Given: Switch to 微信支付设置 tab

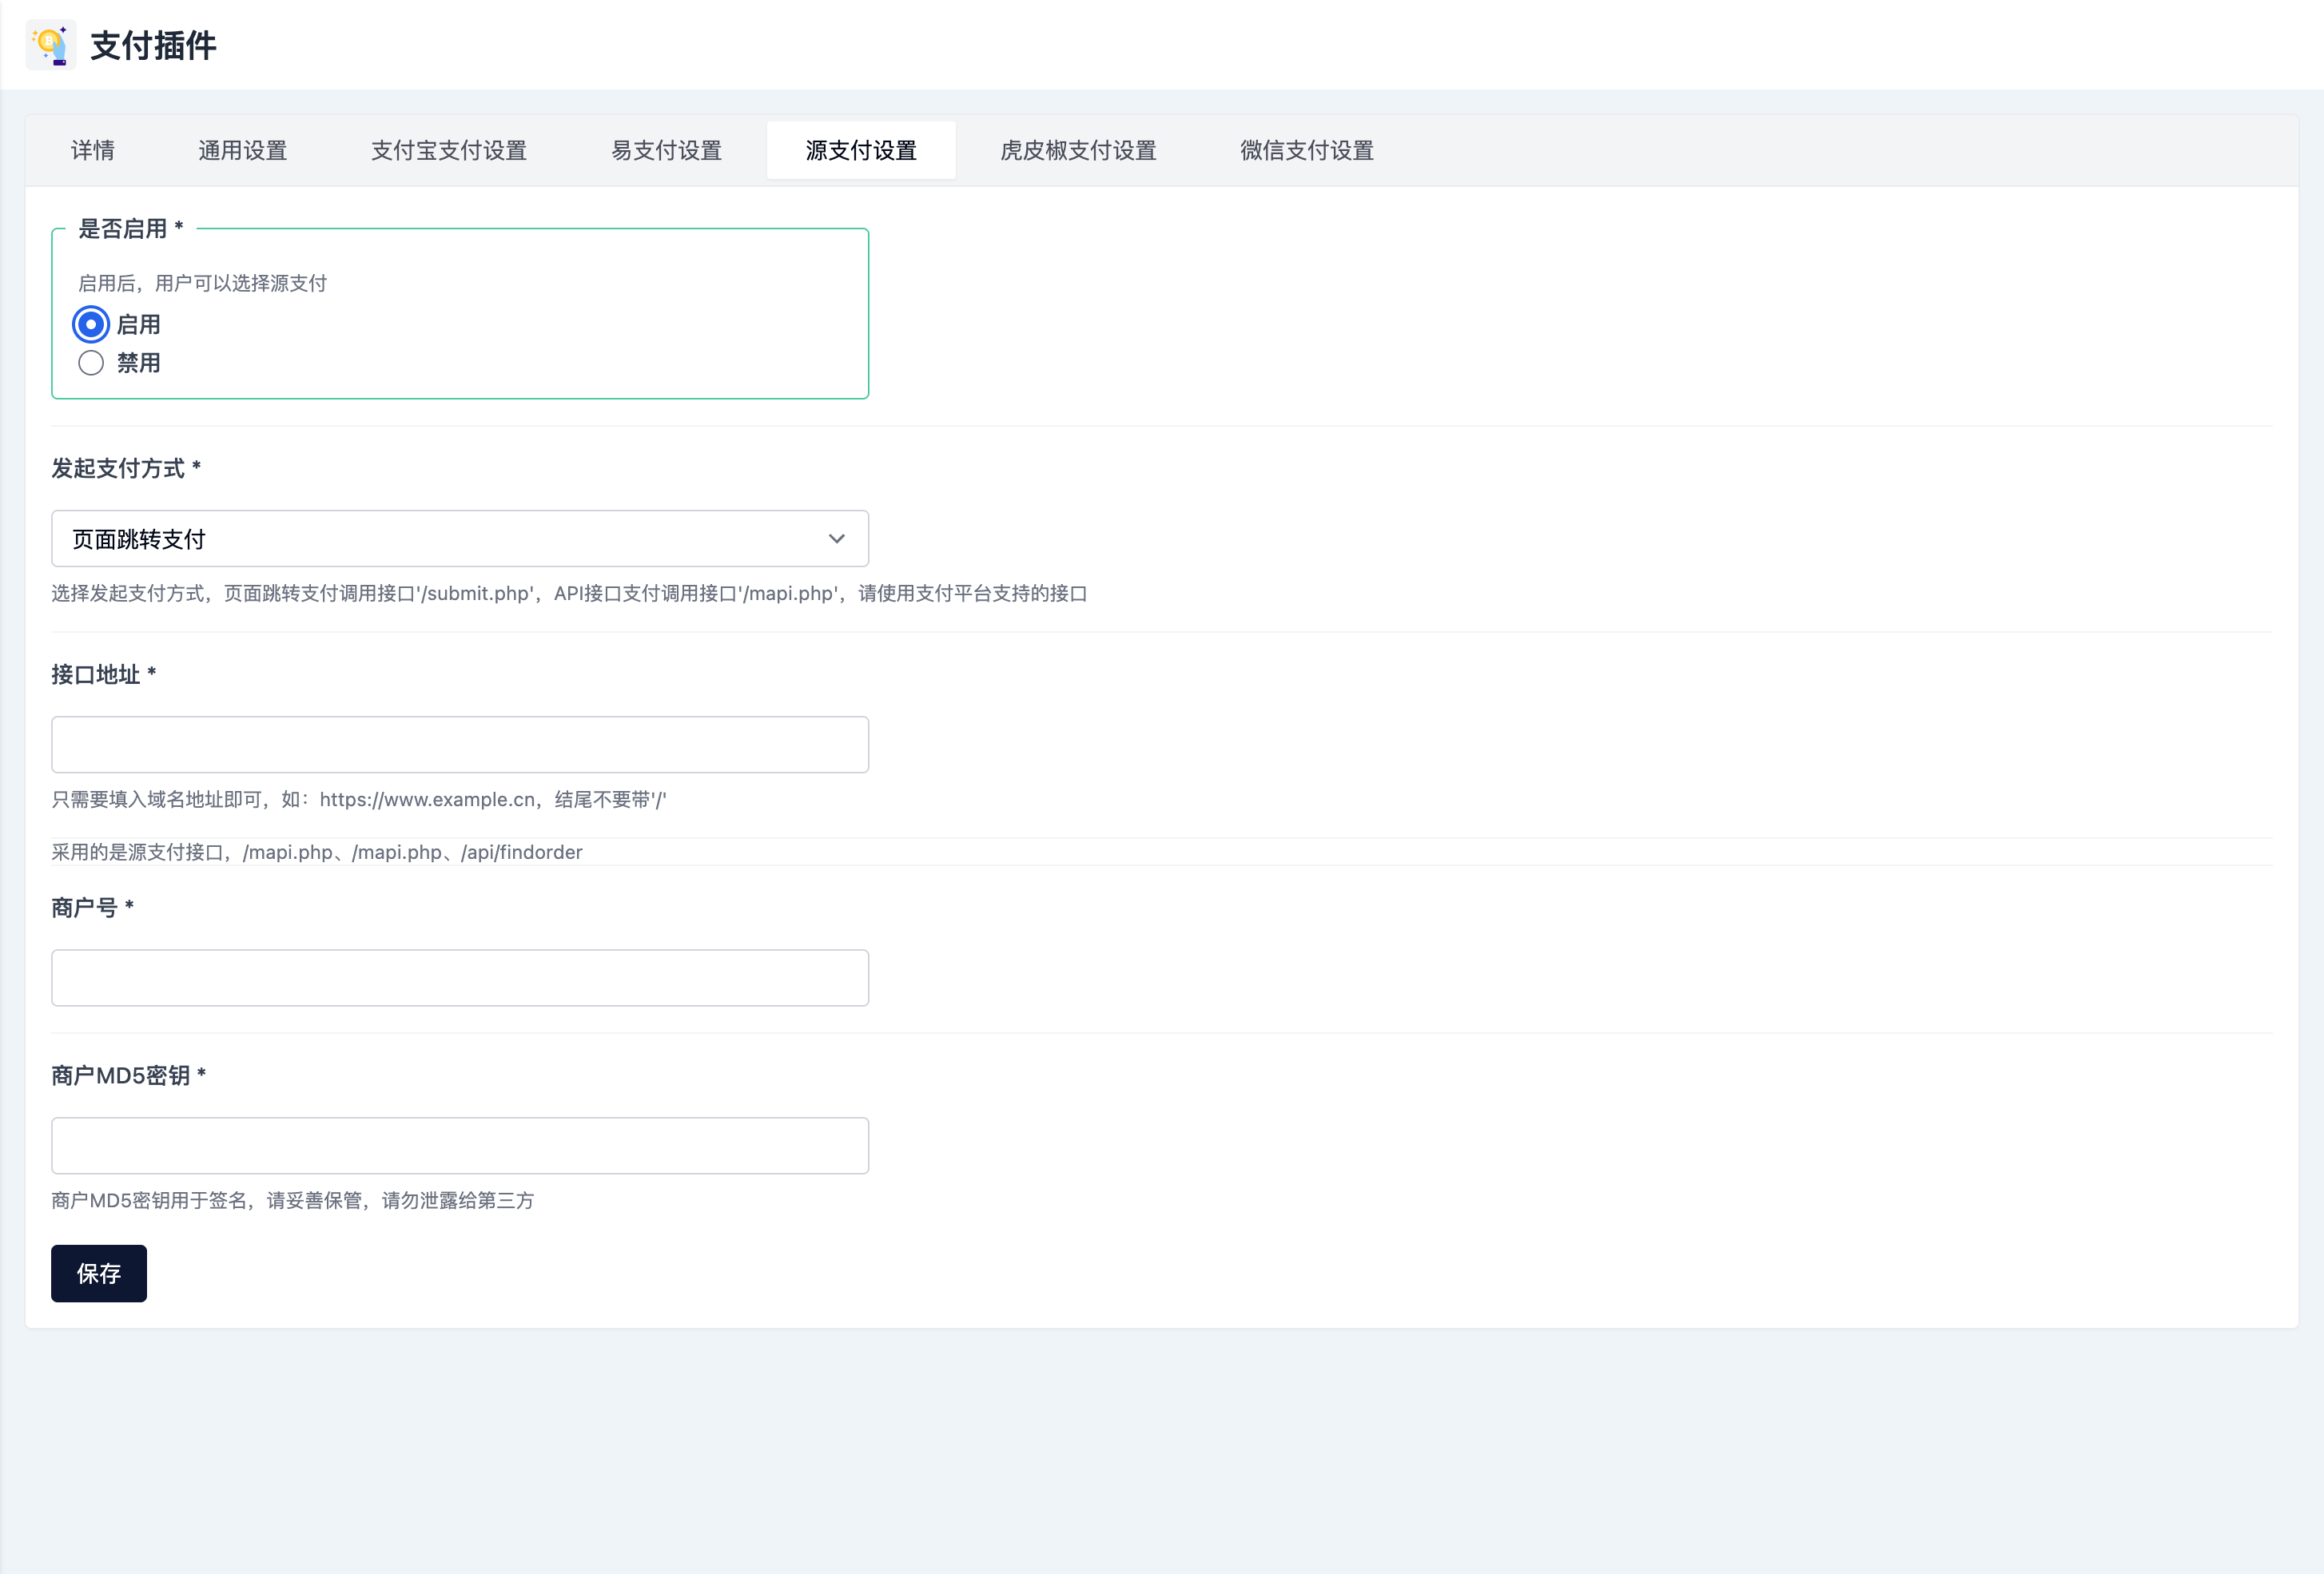Looking at the screenshot, I should 1306,151.
